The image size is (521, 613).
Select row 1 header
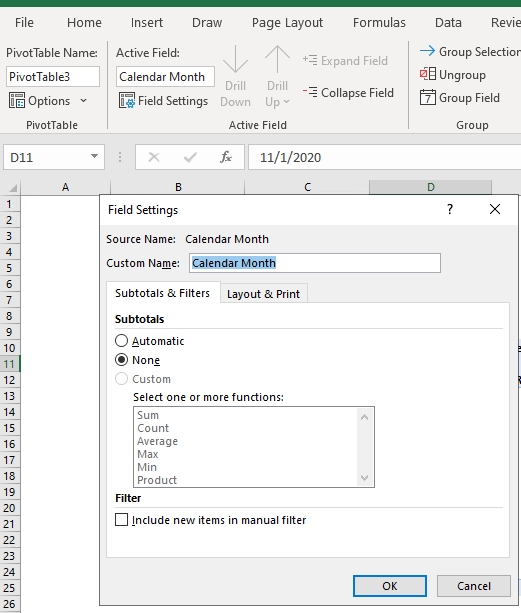click(x=9, y=204)
